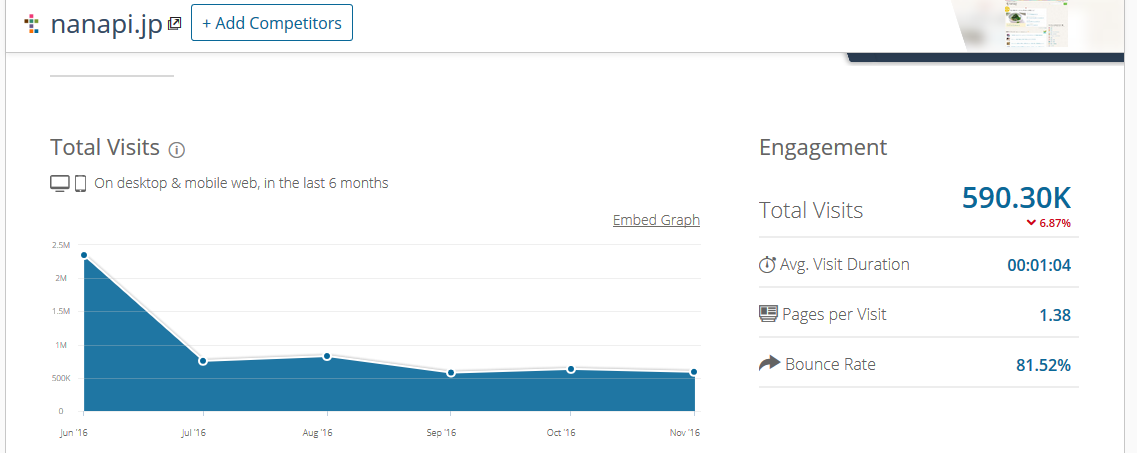Open the website preview thumbnail
The height and width of the screenshot is (453, 1137).
click(x=1036, y=24)
